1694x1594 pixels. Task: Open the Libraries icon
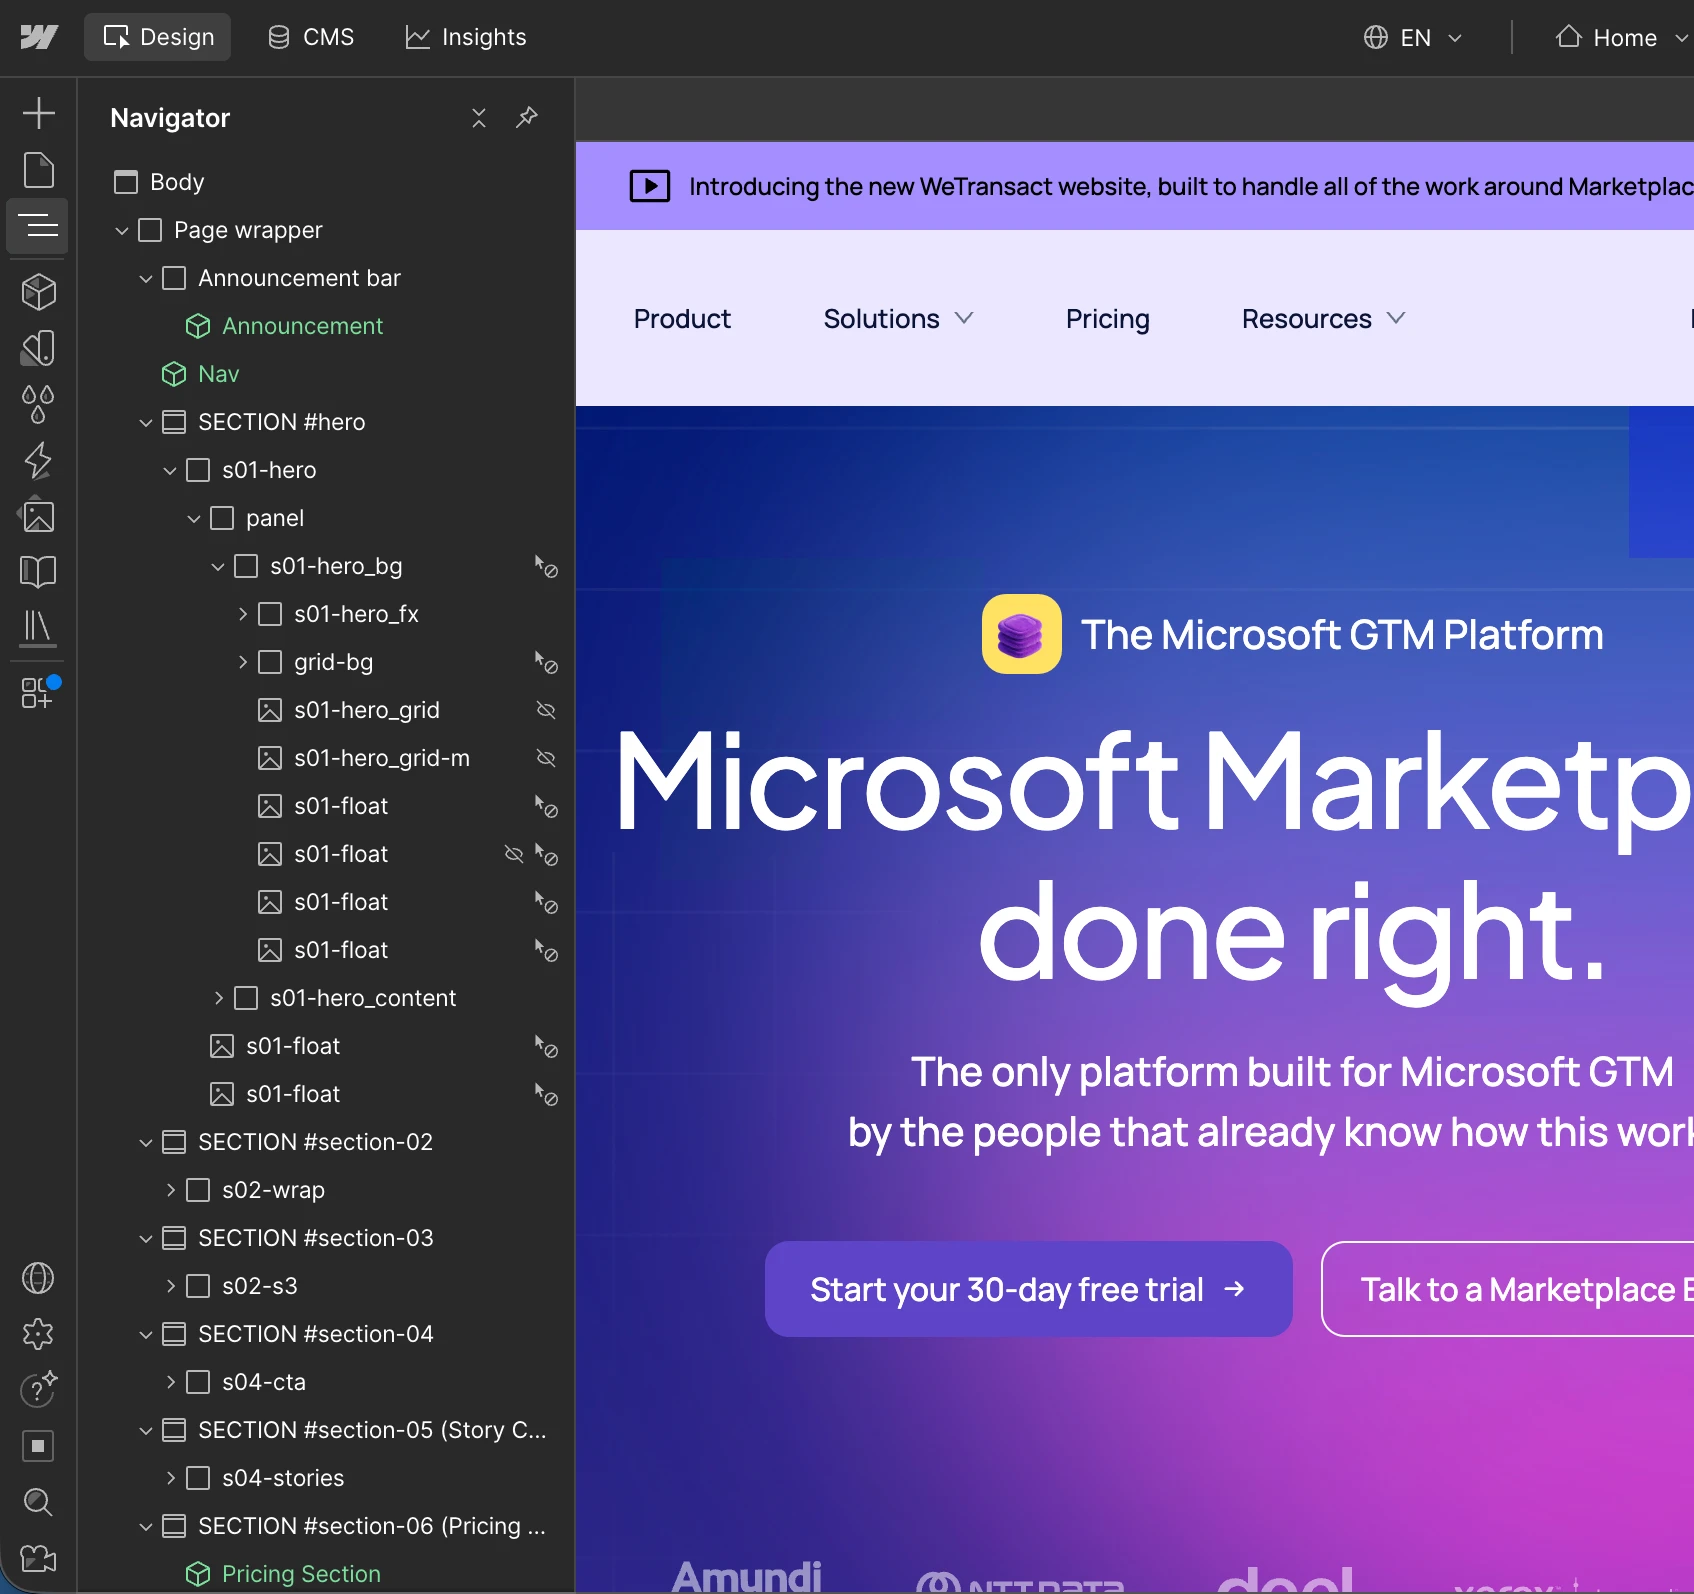[38, 628]
